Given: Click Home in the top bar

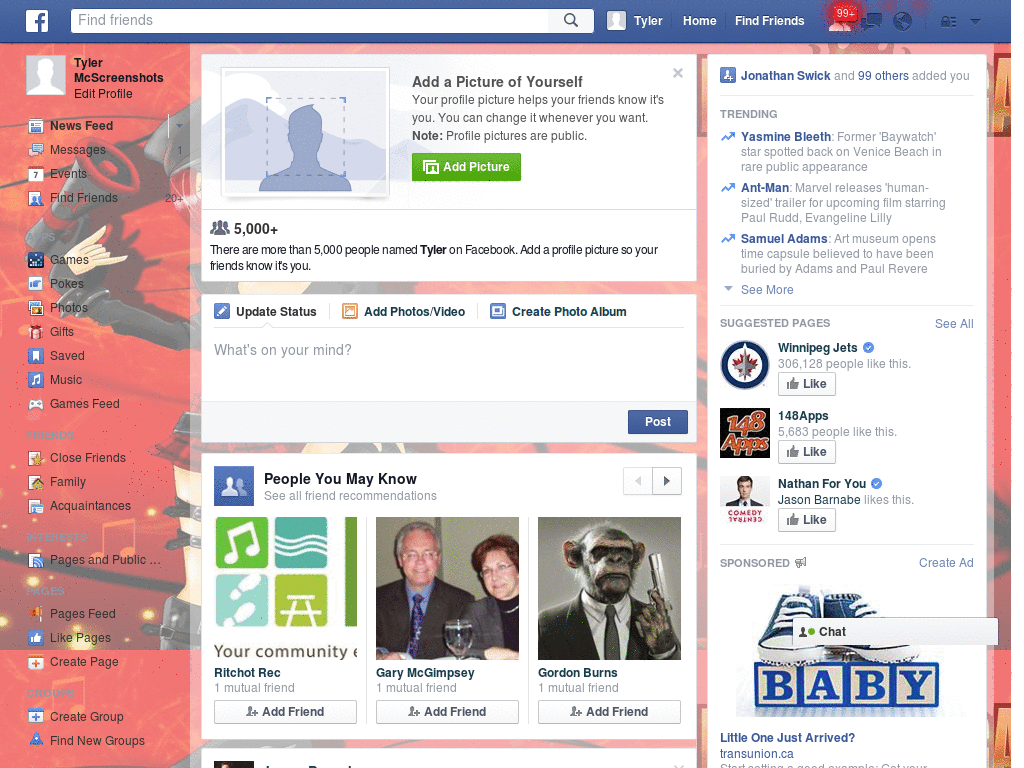Looking at the screenshot, I should 699,21.
